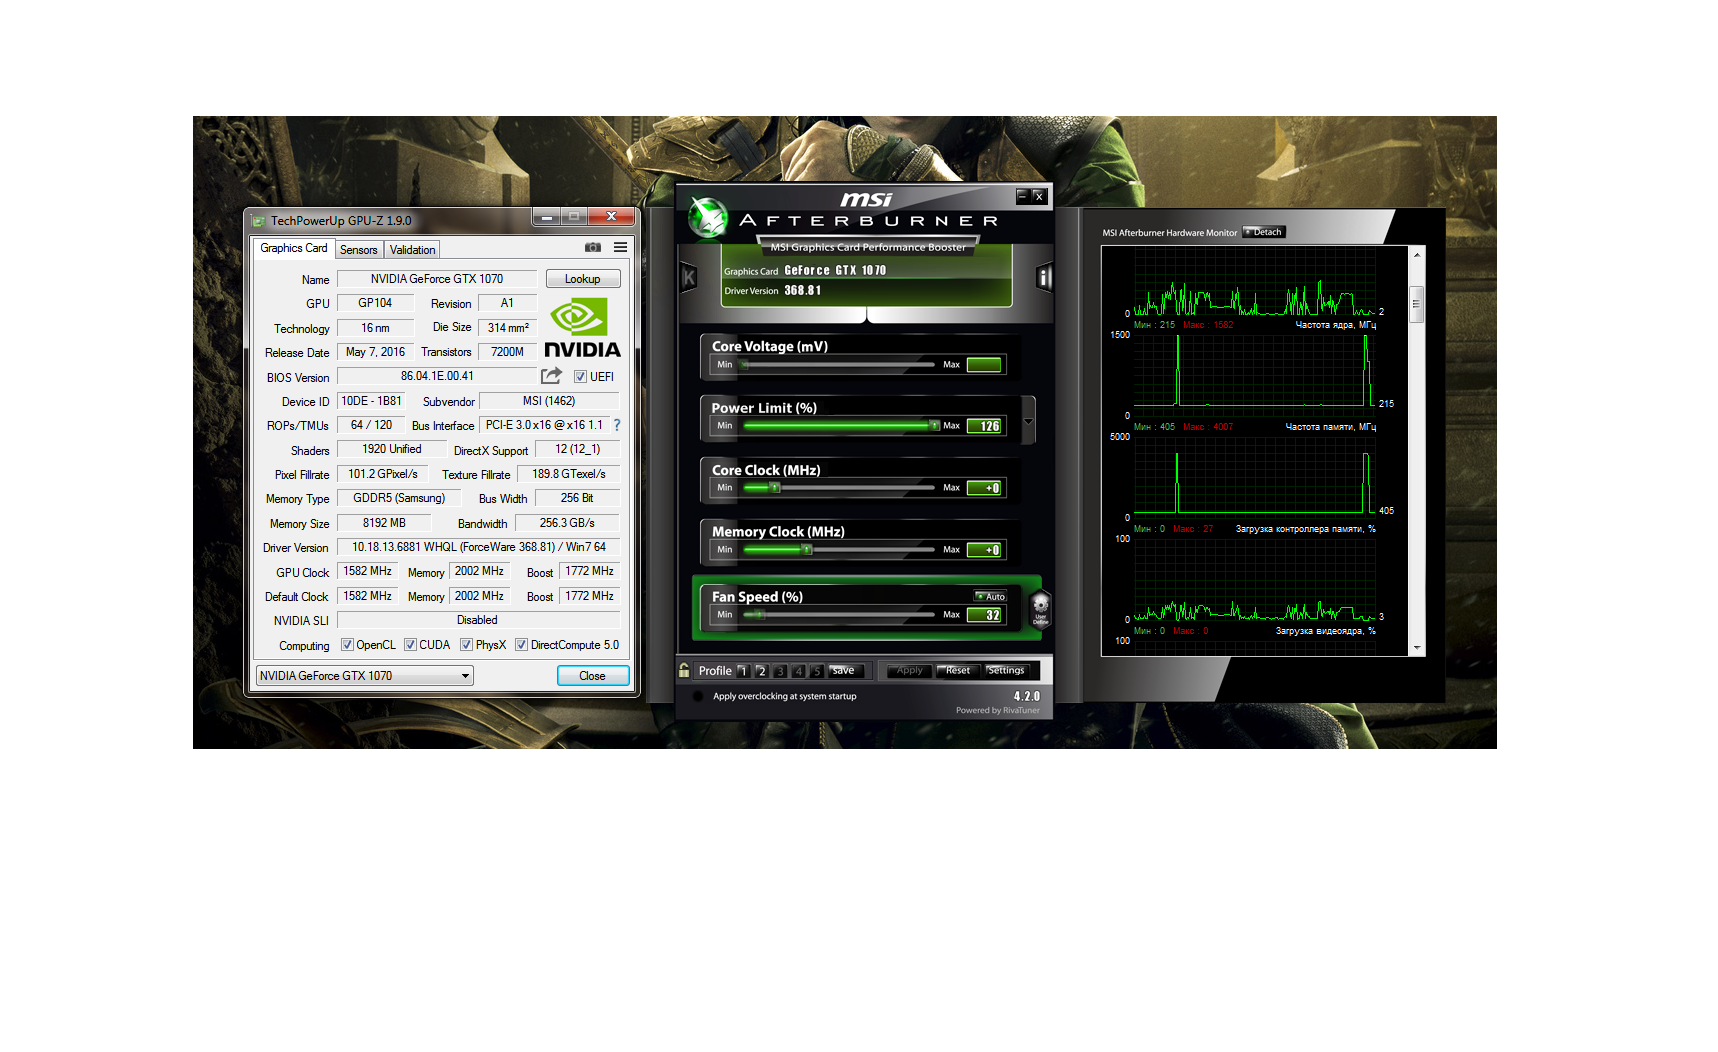Close the MSI Afterburner window
Screen dimensions: 1718x1052
click(1039, 196)
